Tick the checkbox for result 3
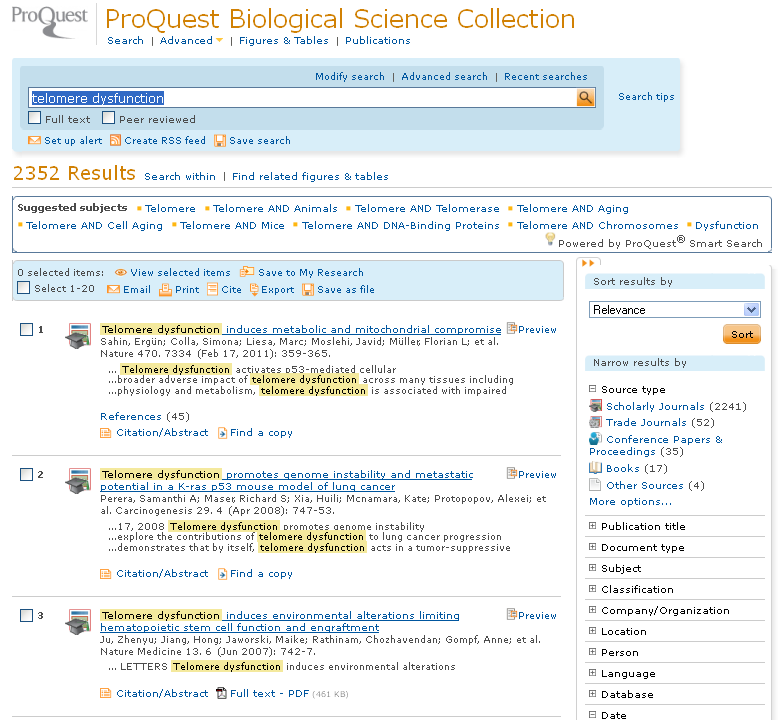781x720 pixels. (x=26, y=615)
